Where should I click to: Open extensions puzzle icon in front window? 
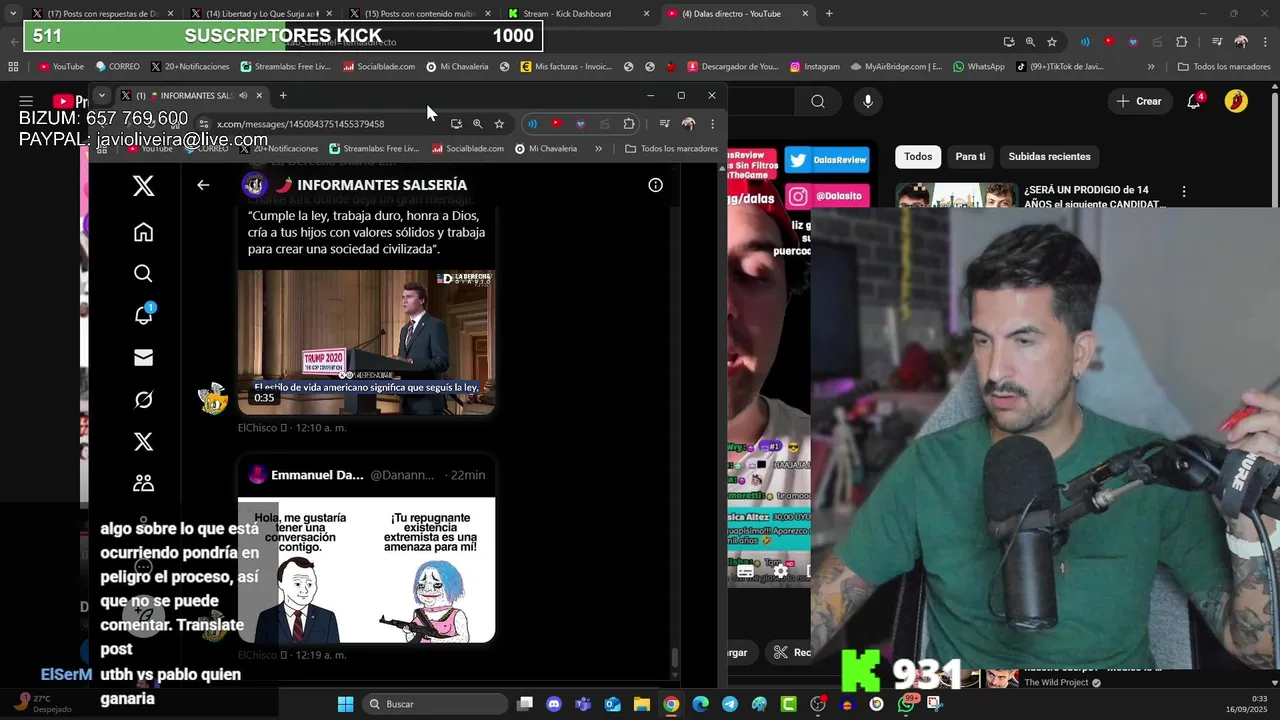629,124
